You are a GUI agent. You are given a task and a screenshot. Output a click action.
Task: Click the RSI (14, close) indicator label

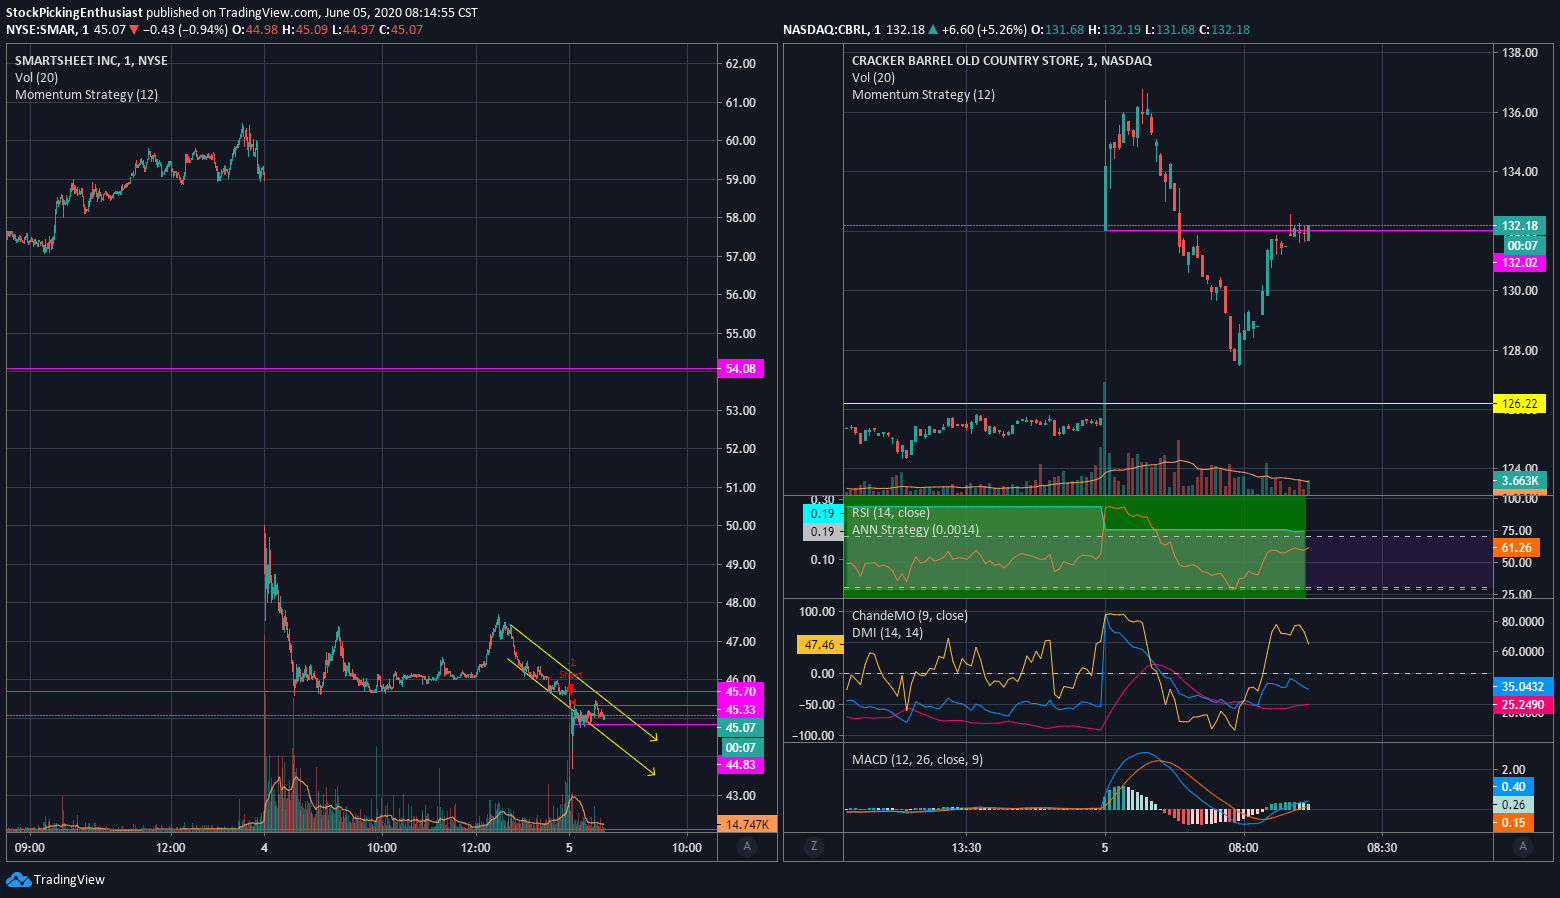click(x=890, y=513)
